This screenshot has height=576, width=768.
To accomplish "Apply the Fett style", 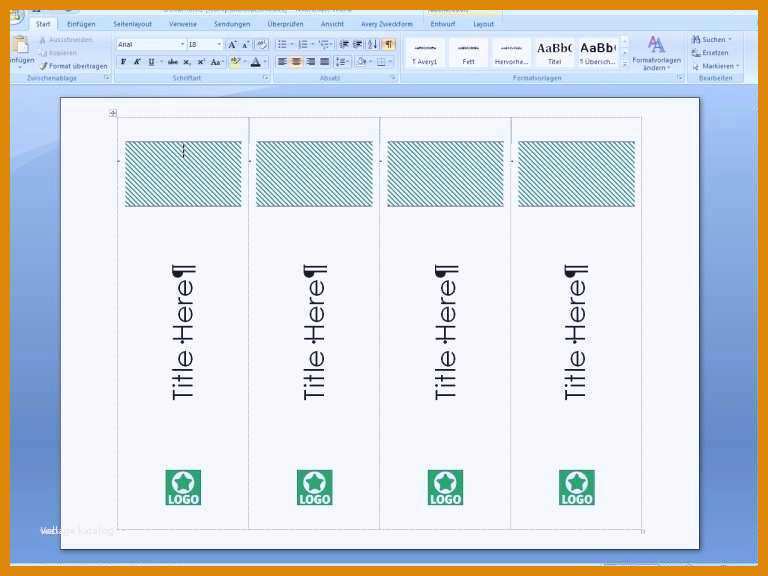I will (x=468, y=53).
